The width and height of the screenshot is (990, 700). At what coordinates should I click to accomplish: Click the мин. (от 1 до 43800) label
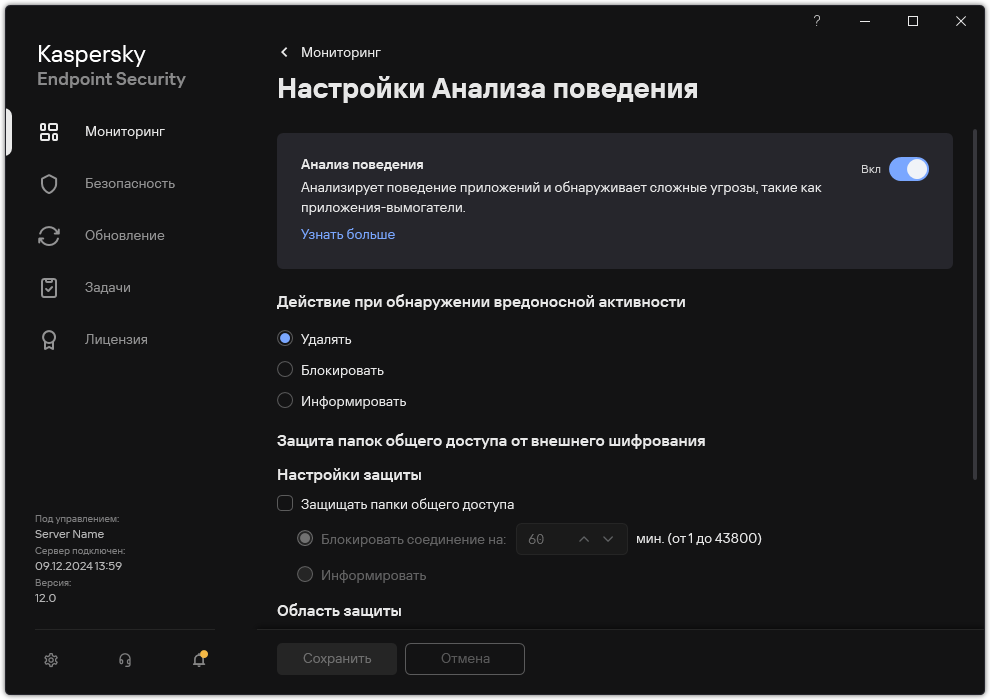(699, 538)
